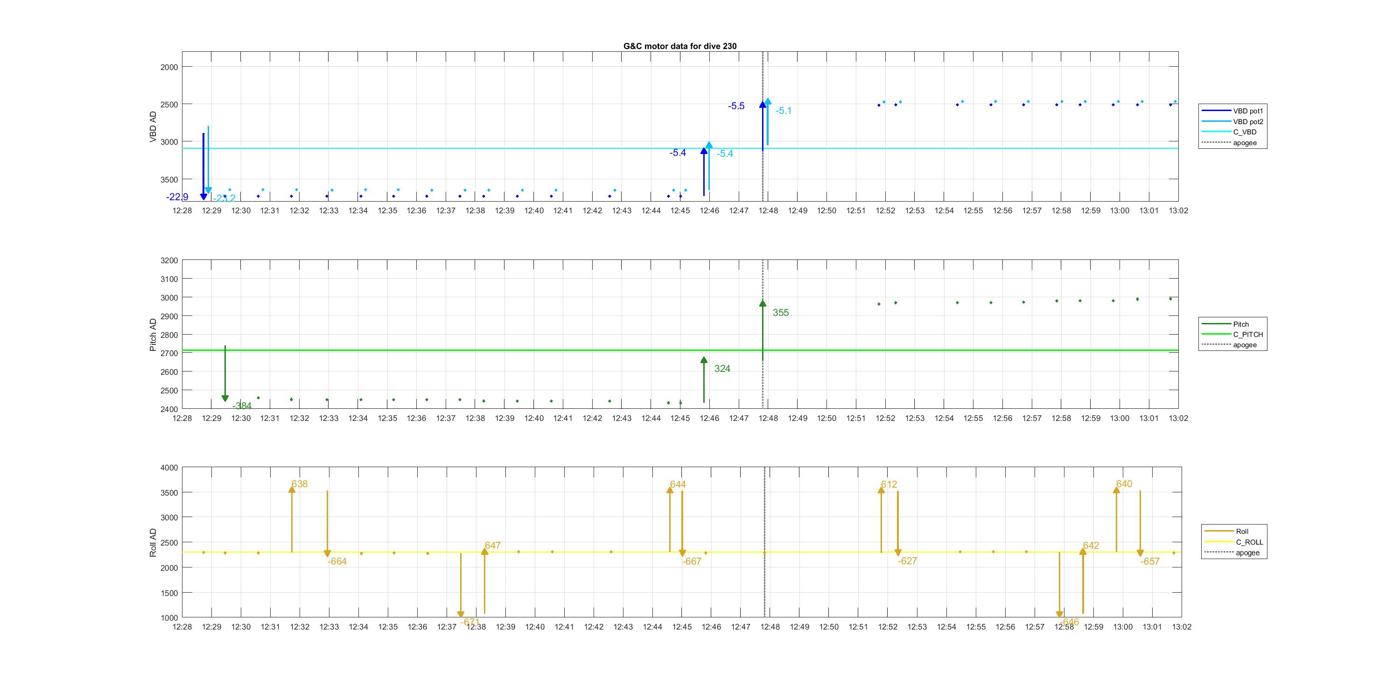1400x693 pixels.
Task: Click "apogee" in the Pitch legend
Action: click(x=1245, y=345)
